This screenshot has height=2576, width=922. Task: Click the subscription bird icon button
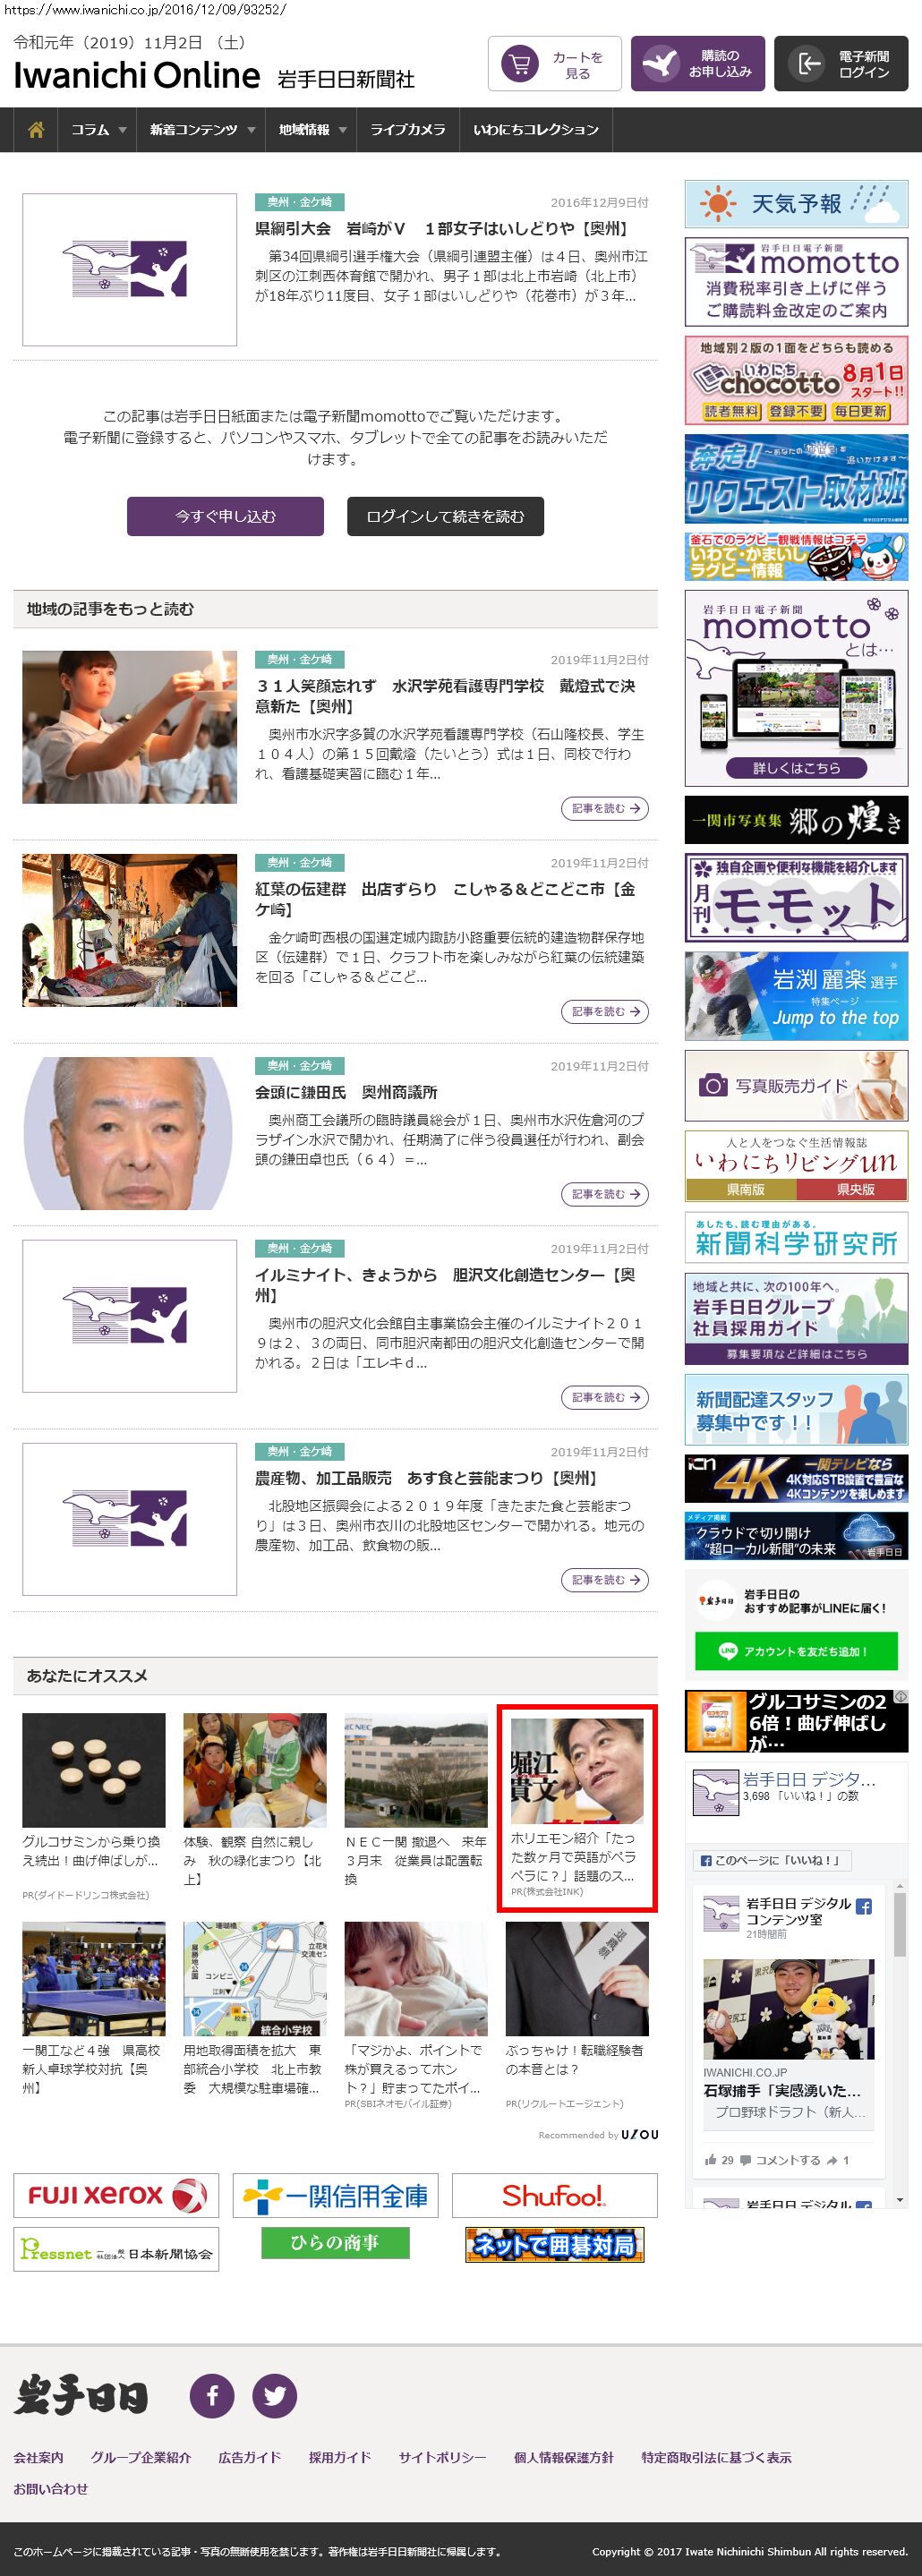(x=660, y=65)
